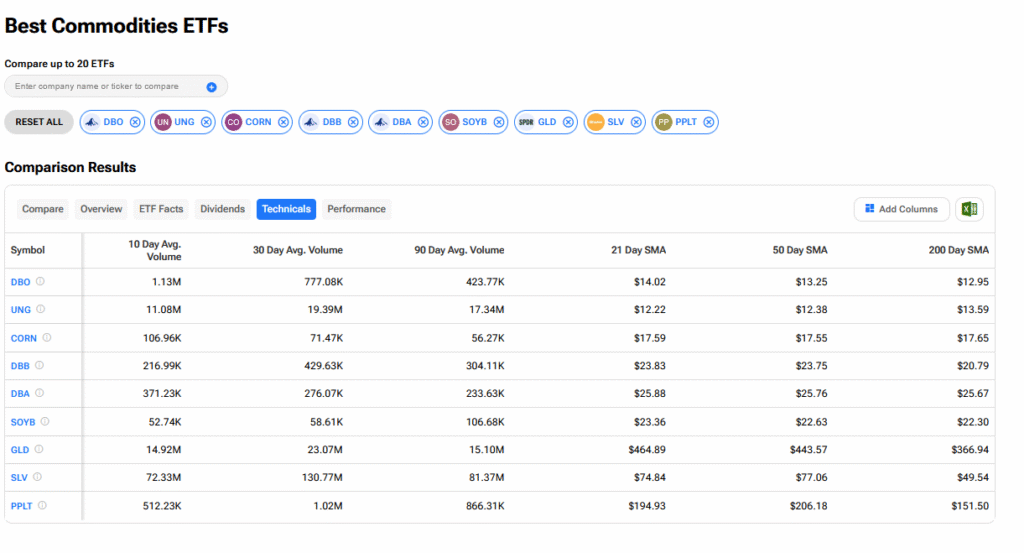The image size is (1024, 553).
Task: Open info icon next to SLV symbol
Action: 37,477
